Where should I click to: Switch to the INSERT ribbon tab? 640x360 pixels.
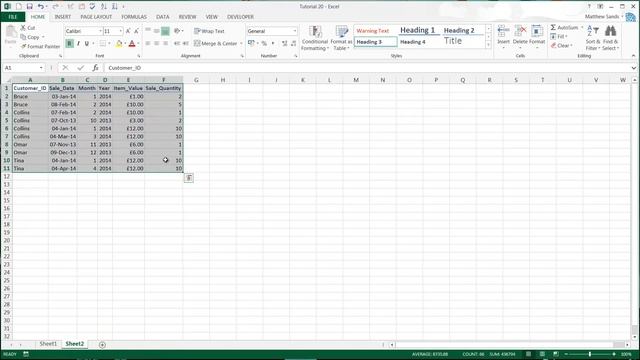62,17
